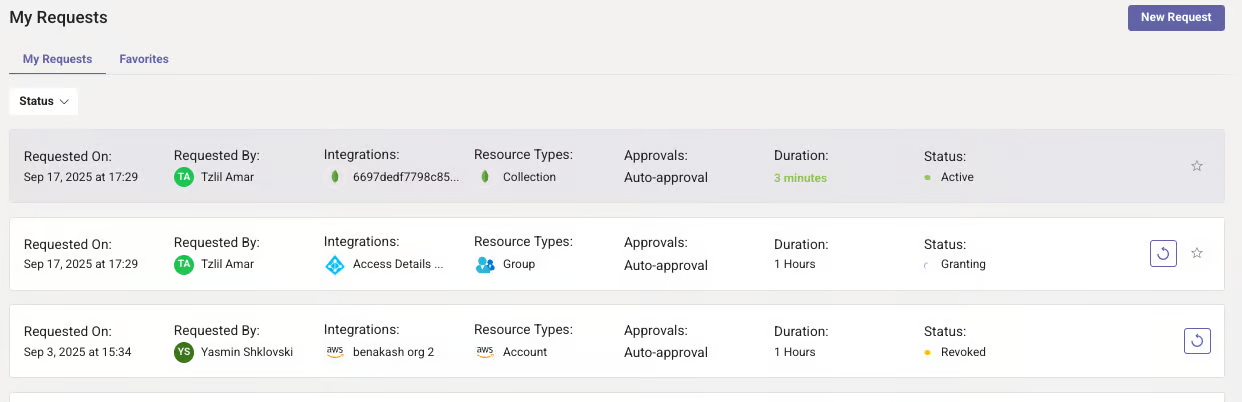1242x402 pixels.
Task: Click Tzlil Amar avatar in Active request
Action: [x=183, y=177]
